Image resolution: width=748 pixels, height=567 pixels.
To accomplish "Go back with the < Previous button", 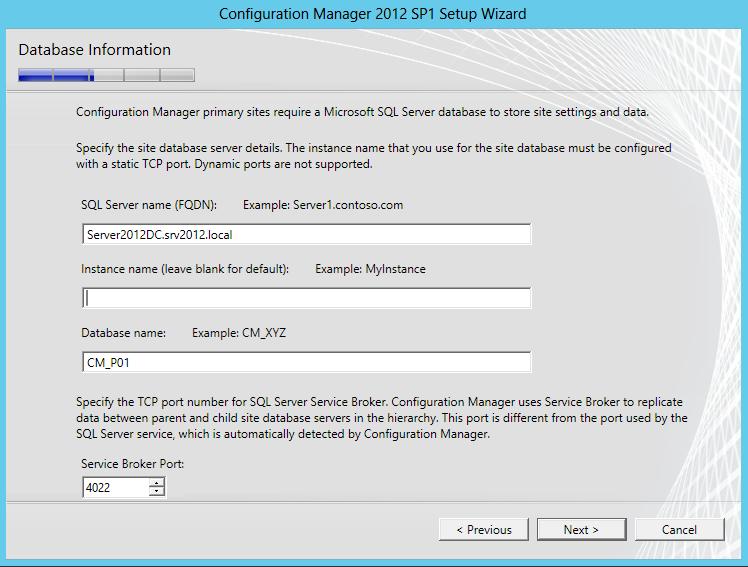I will coord(484,529).
